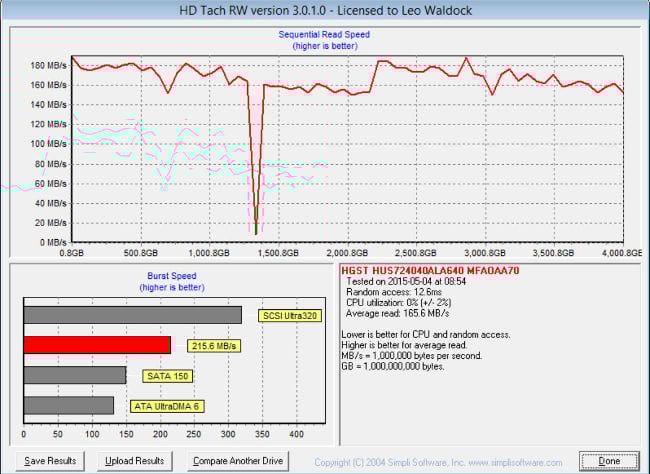Click the SCSI Ultra320 label
This screenshot has height=474, width=650.
coord(290,316)
